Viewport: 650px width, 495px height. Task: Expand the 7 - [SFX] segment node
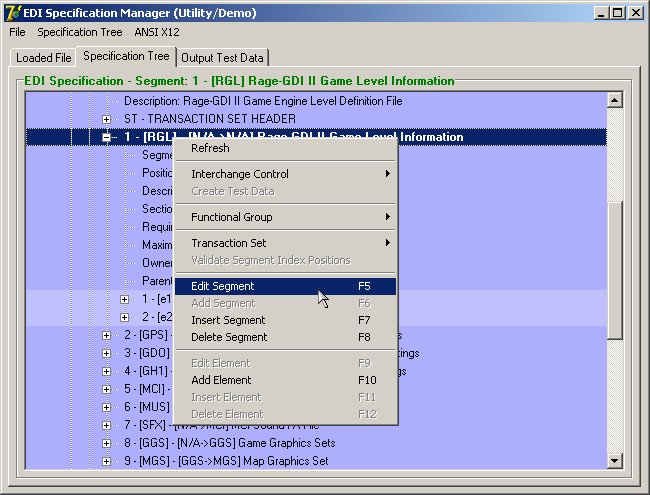click(107, 425)
